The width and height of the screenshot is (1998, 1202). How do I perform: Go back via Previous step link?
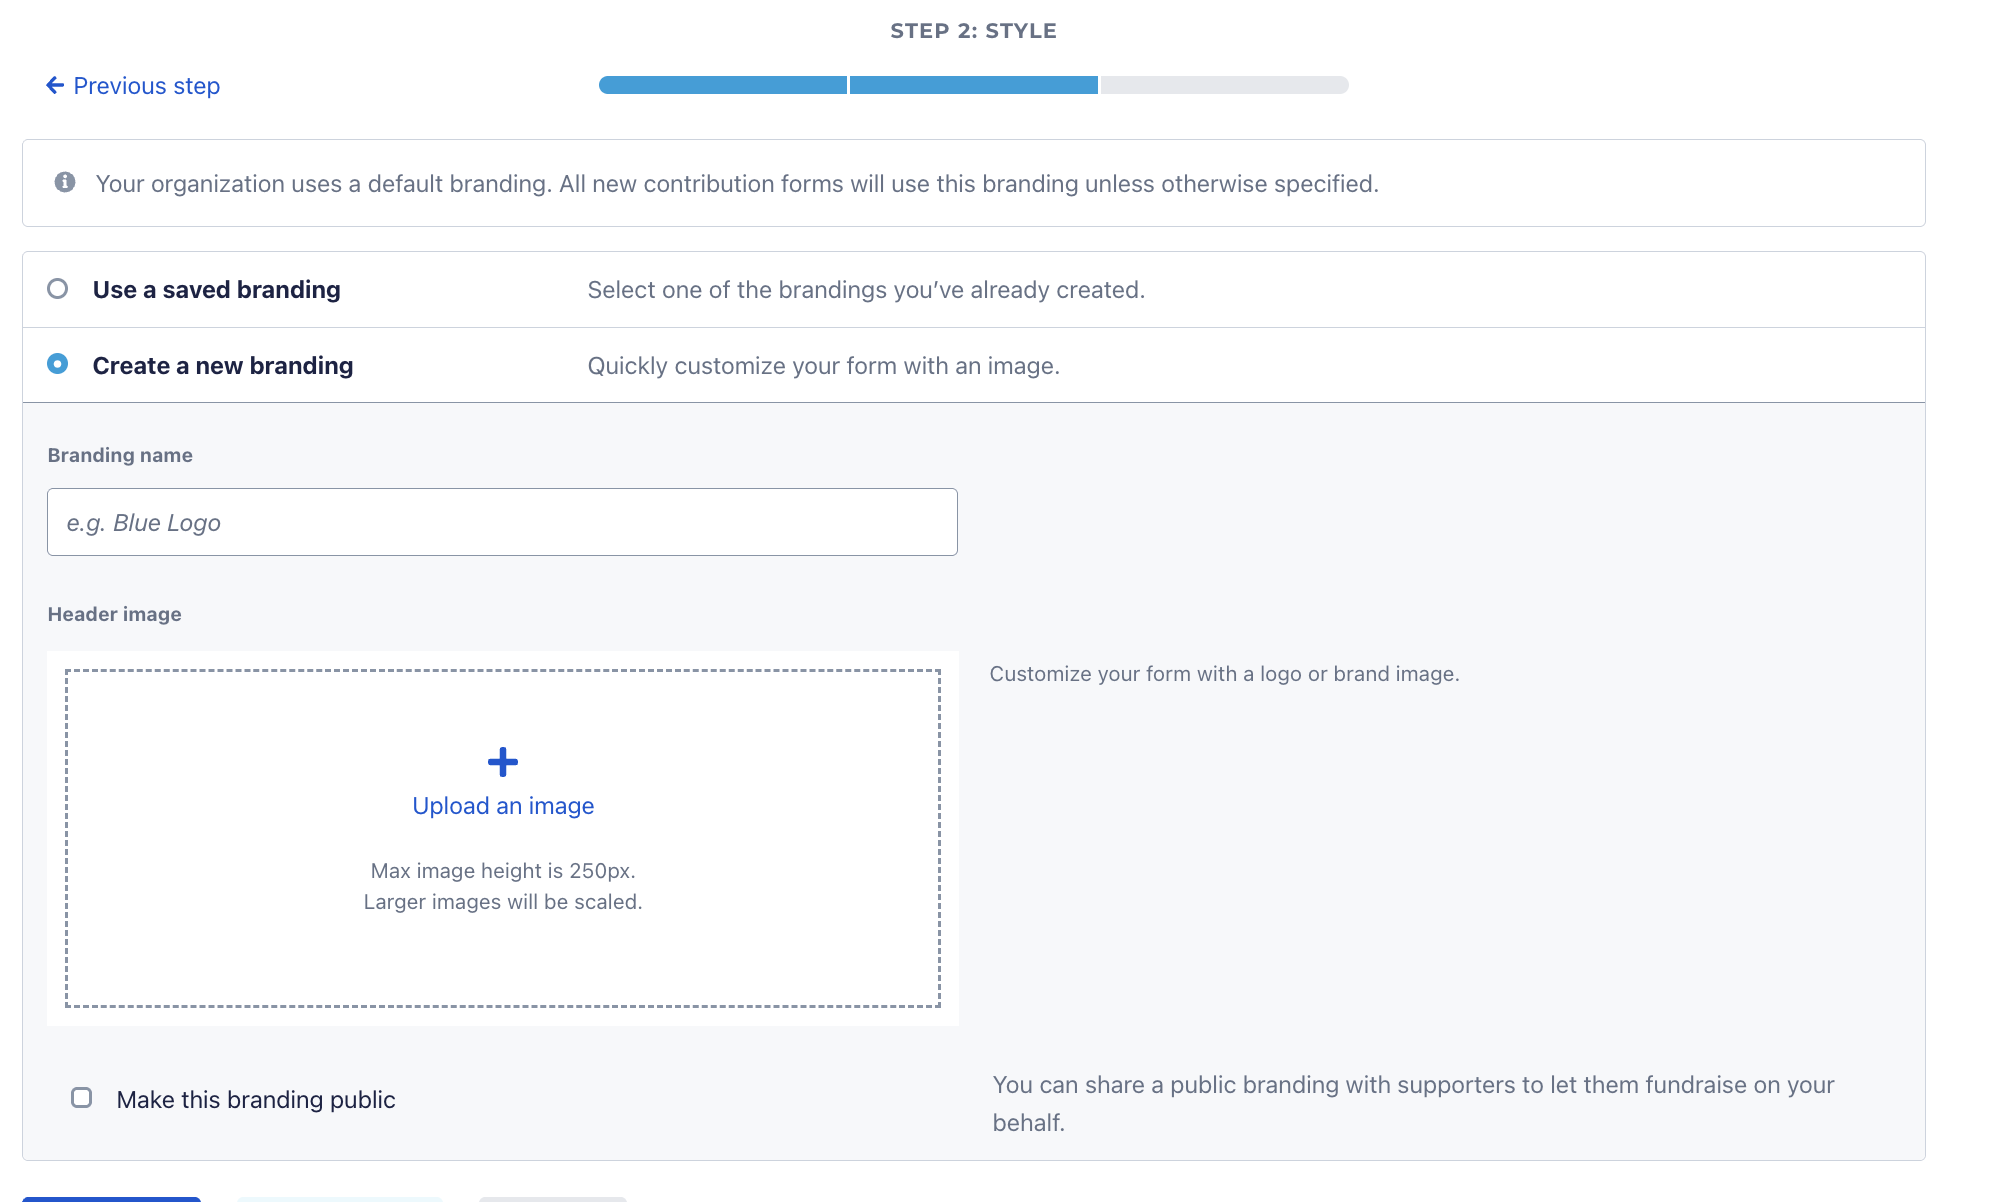pos(133,86)
